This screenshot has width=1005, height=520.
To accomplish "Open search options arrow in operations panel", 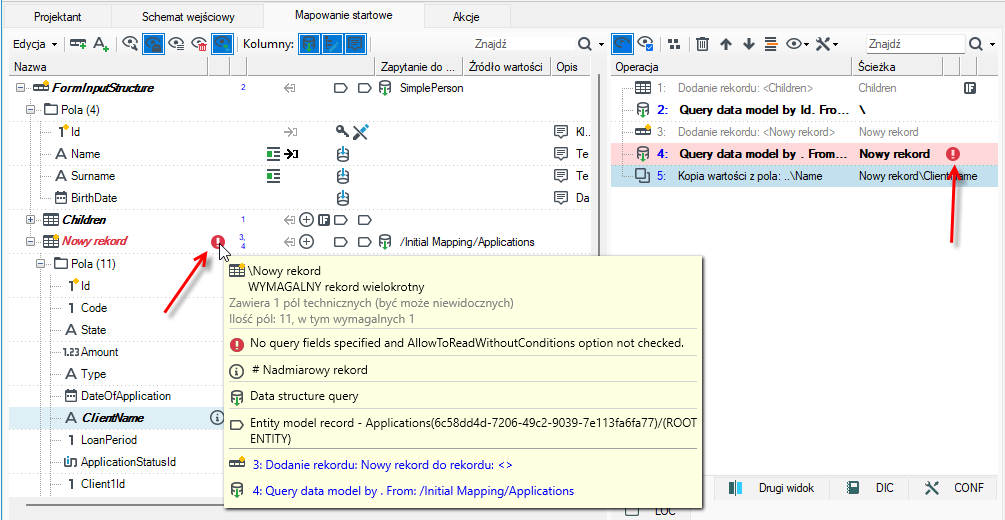I will pos(992,44).
